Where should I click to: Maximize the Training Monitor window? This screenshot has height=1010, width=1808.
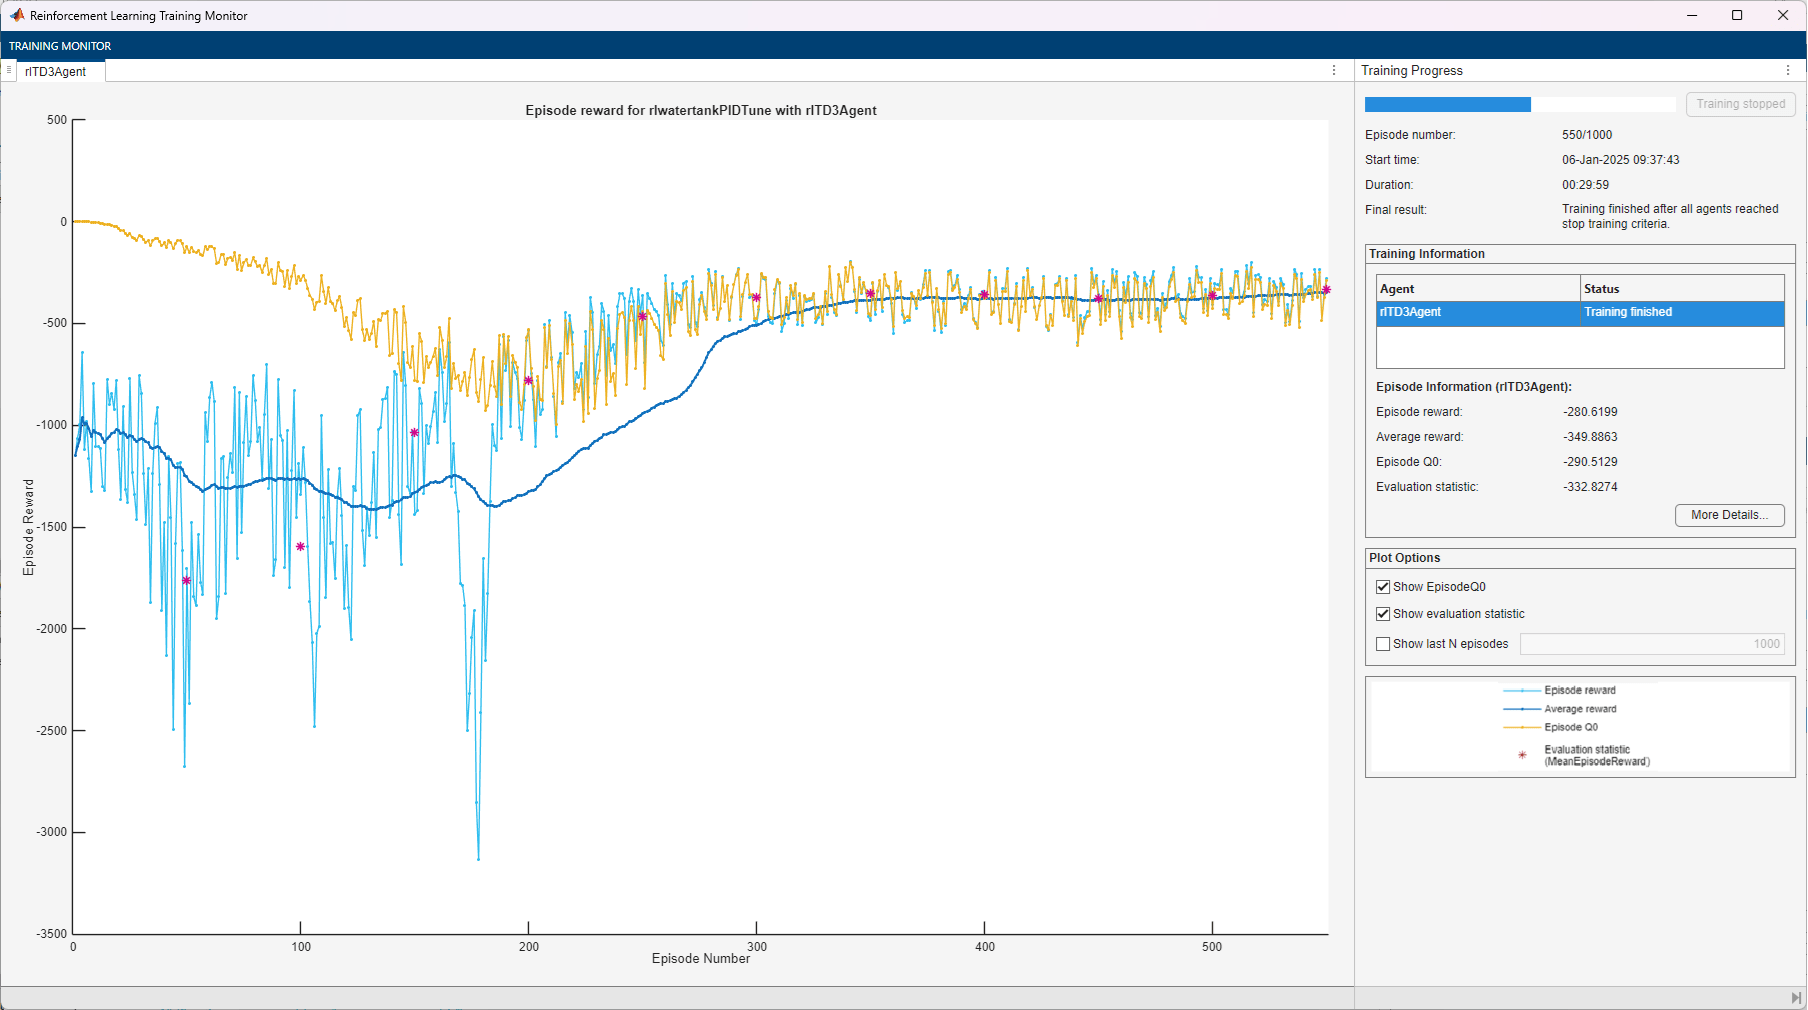[x=1737, y=15]
